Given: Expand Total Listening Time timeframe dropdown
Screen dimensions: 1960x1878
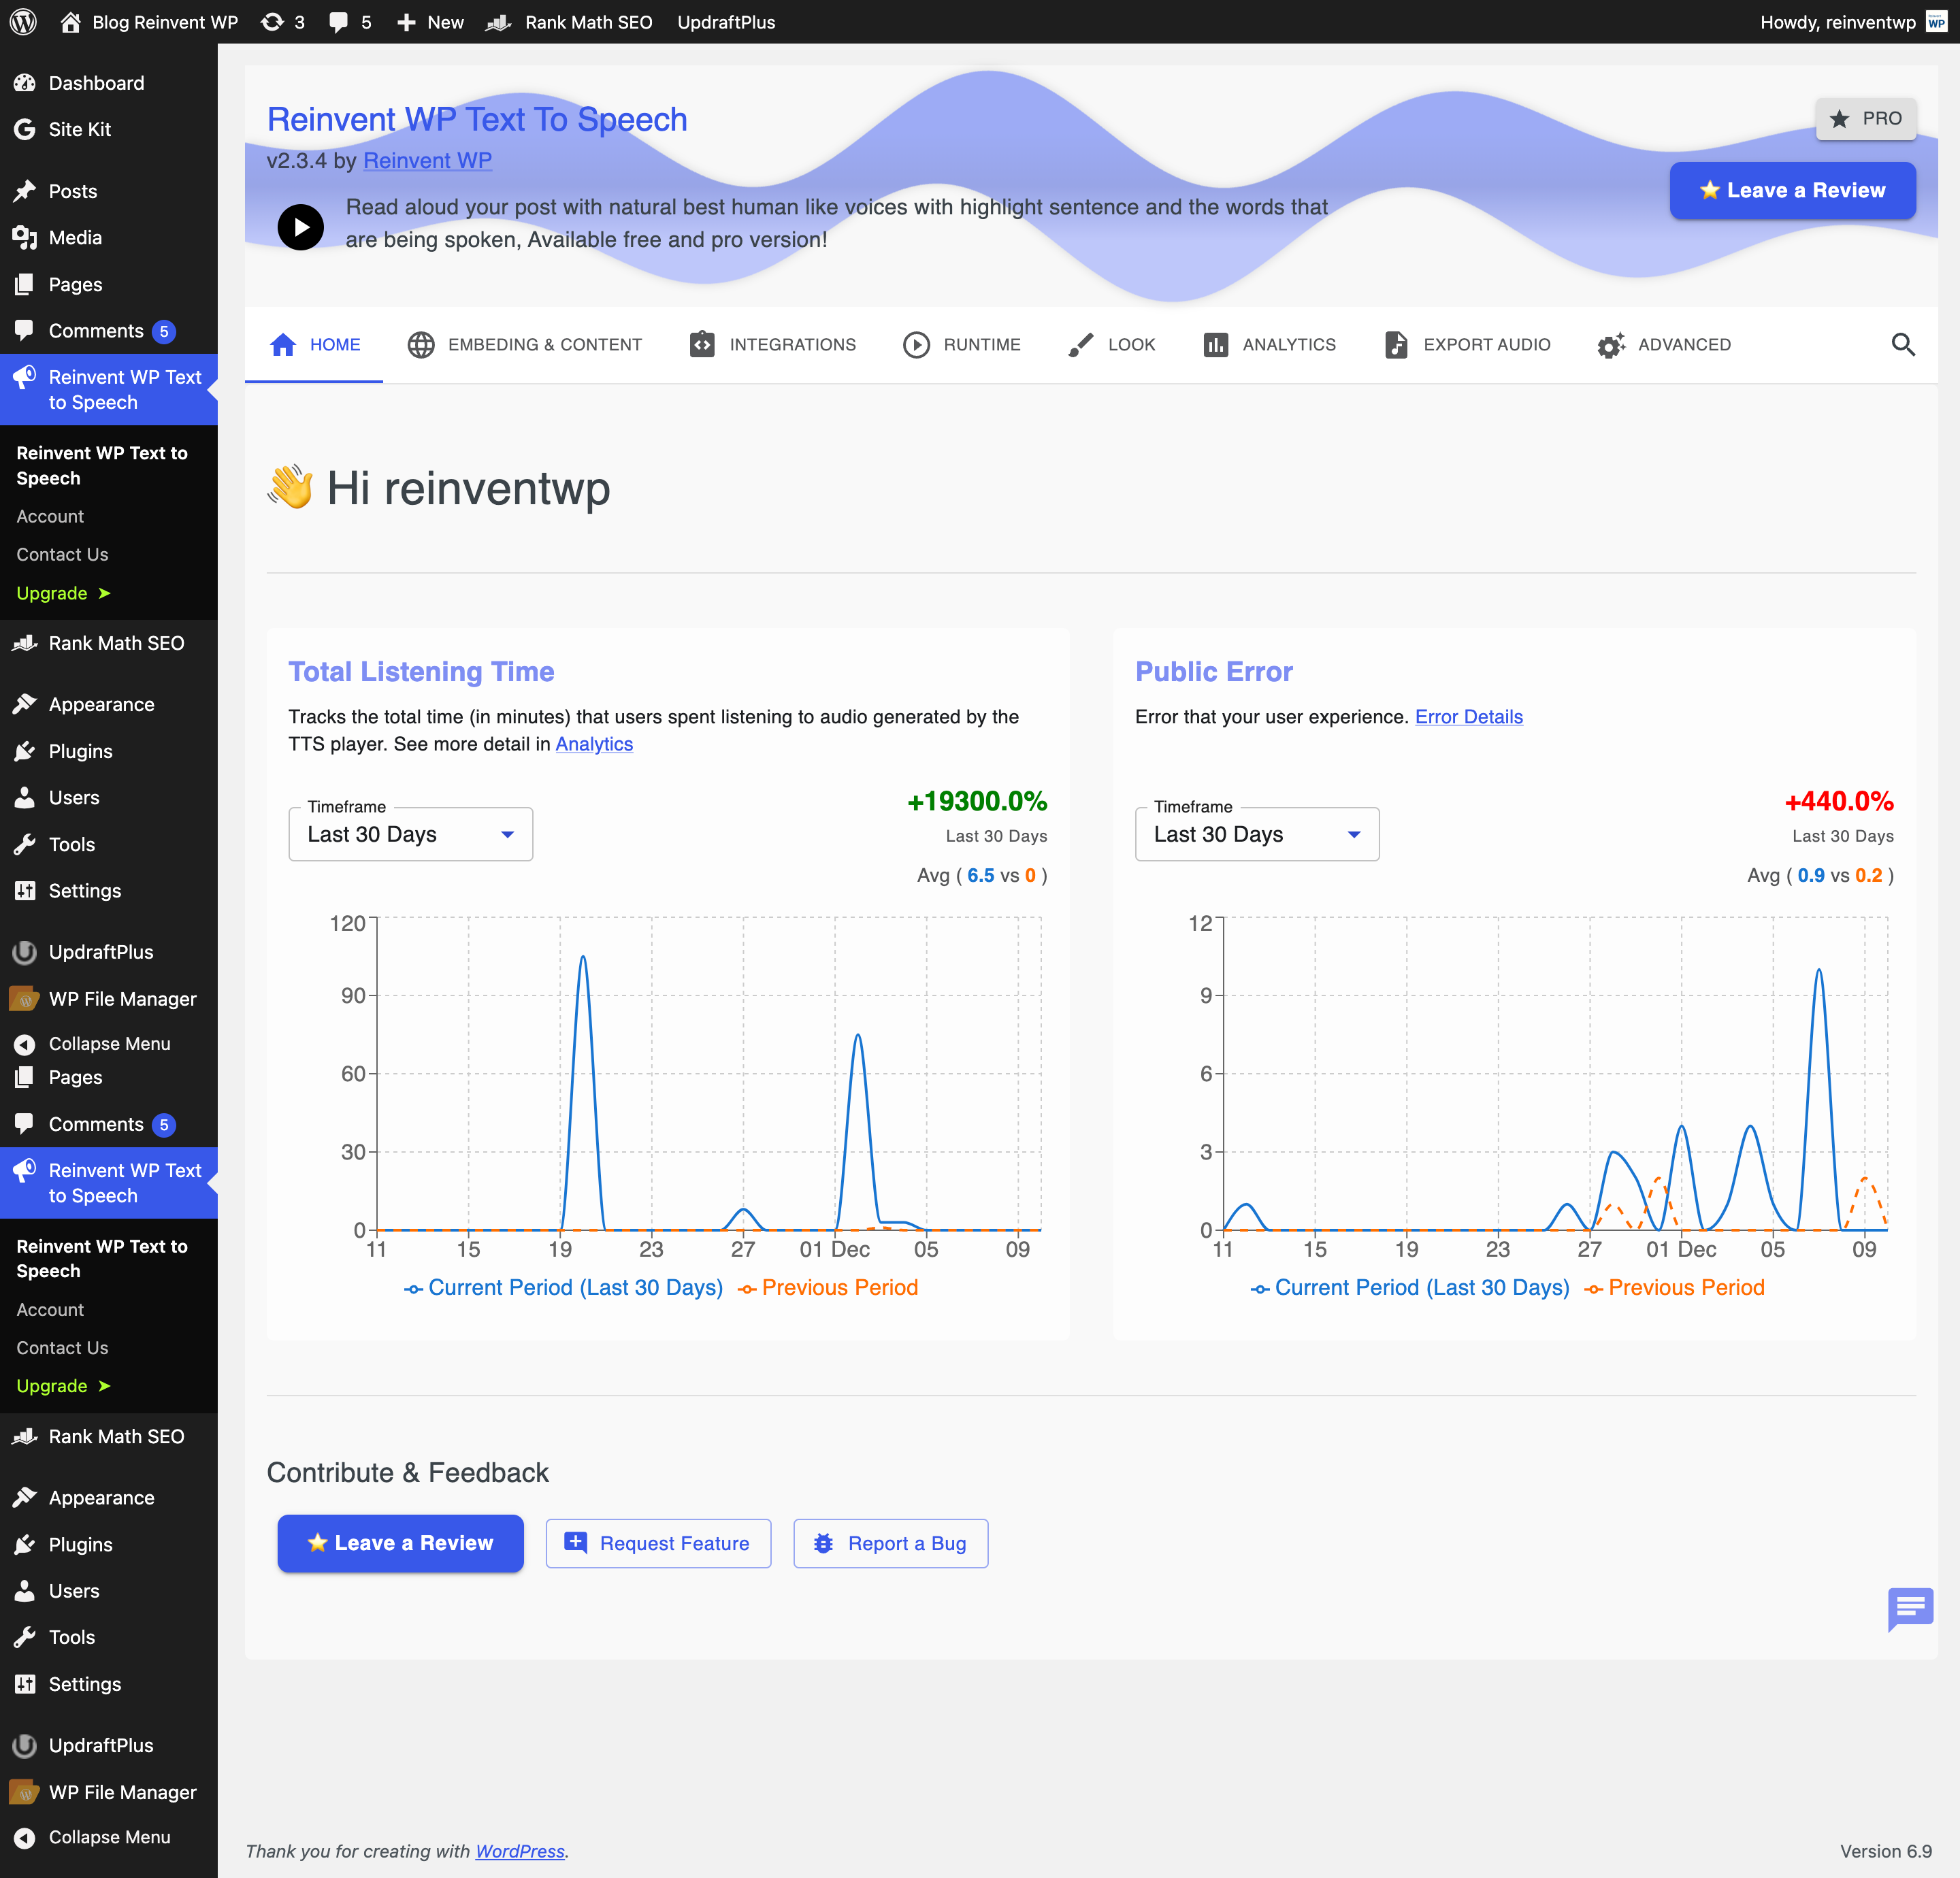Looking at the screenshot, I should [410, 834].
